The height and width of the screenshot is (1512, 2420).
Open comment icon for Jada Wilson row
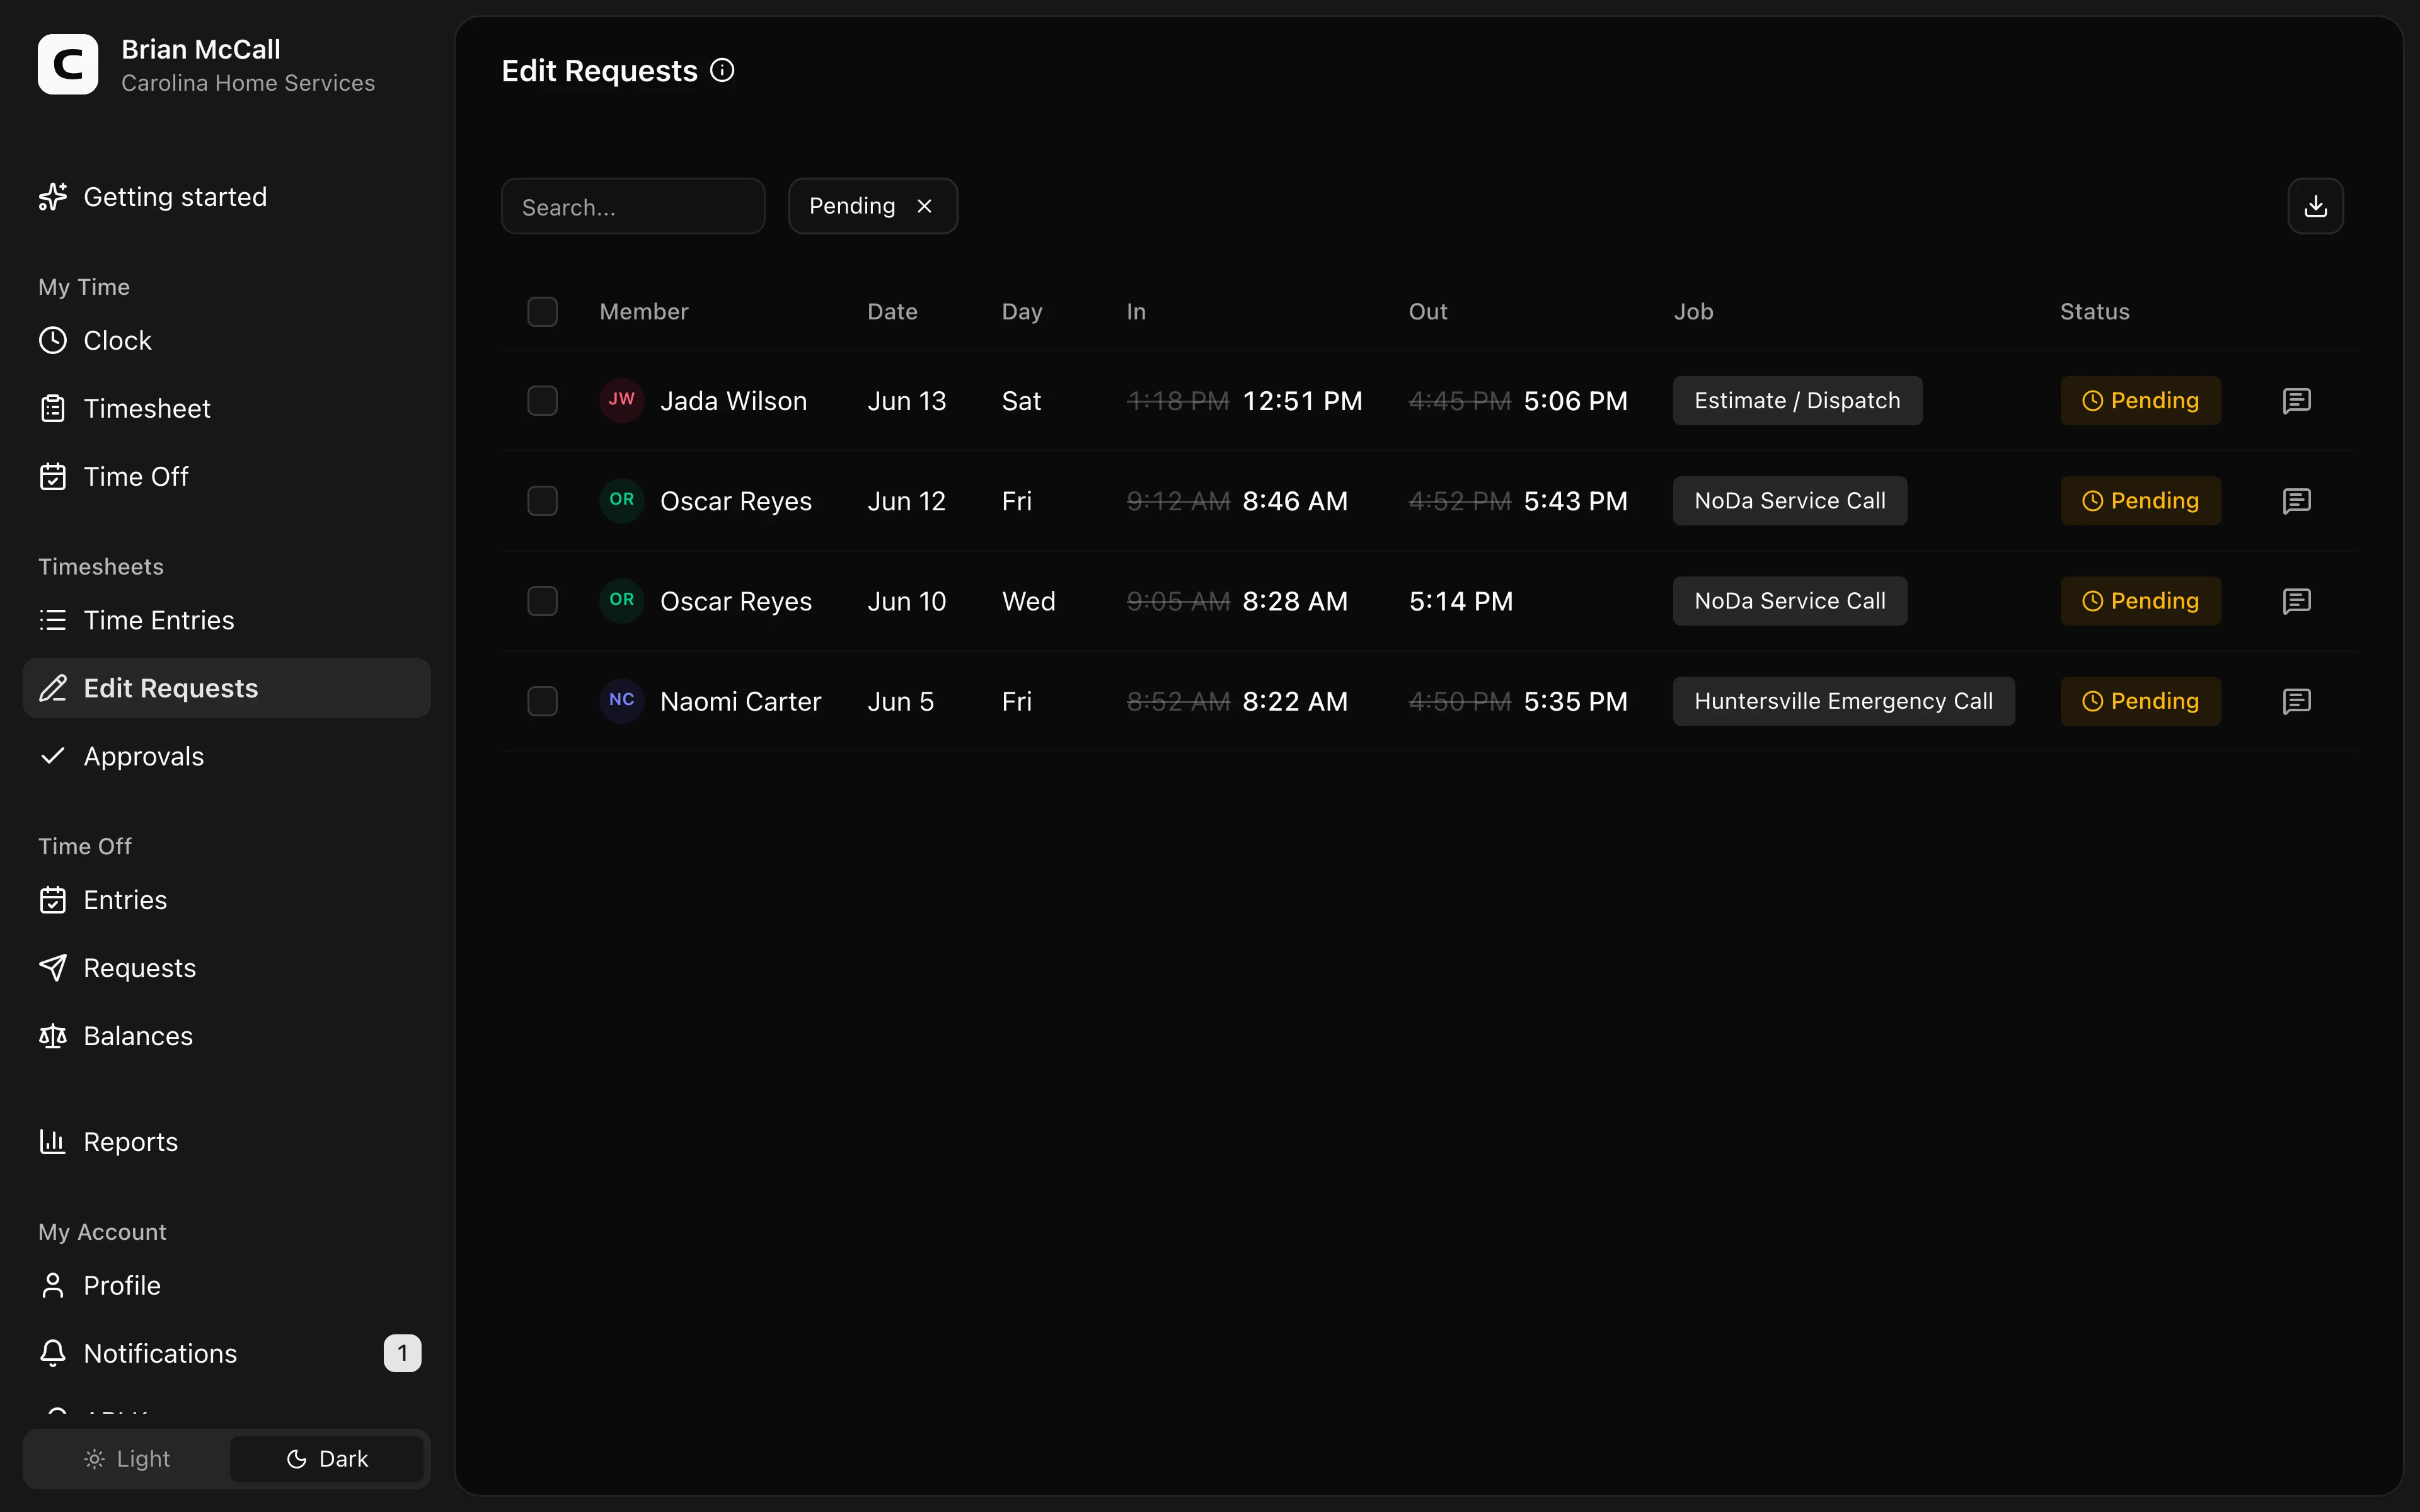(x=2296, y=401)
